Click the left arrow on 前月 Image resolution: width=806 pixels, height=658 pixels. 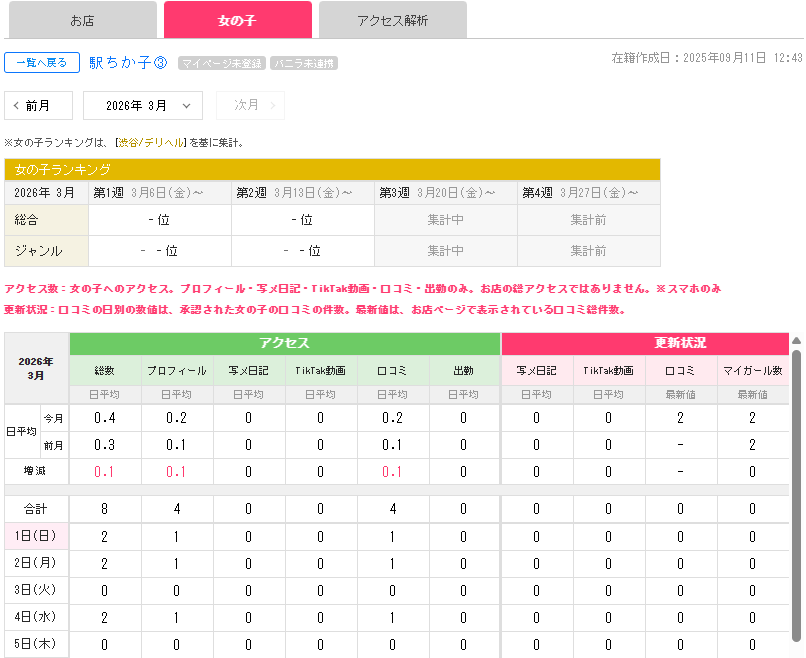click(x=16, y=105)
